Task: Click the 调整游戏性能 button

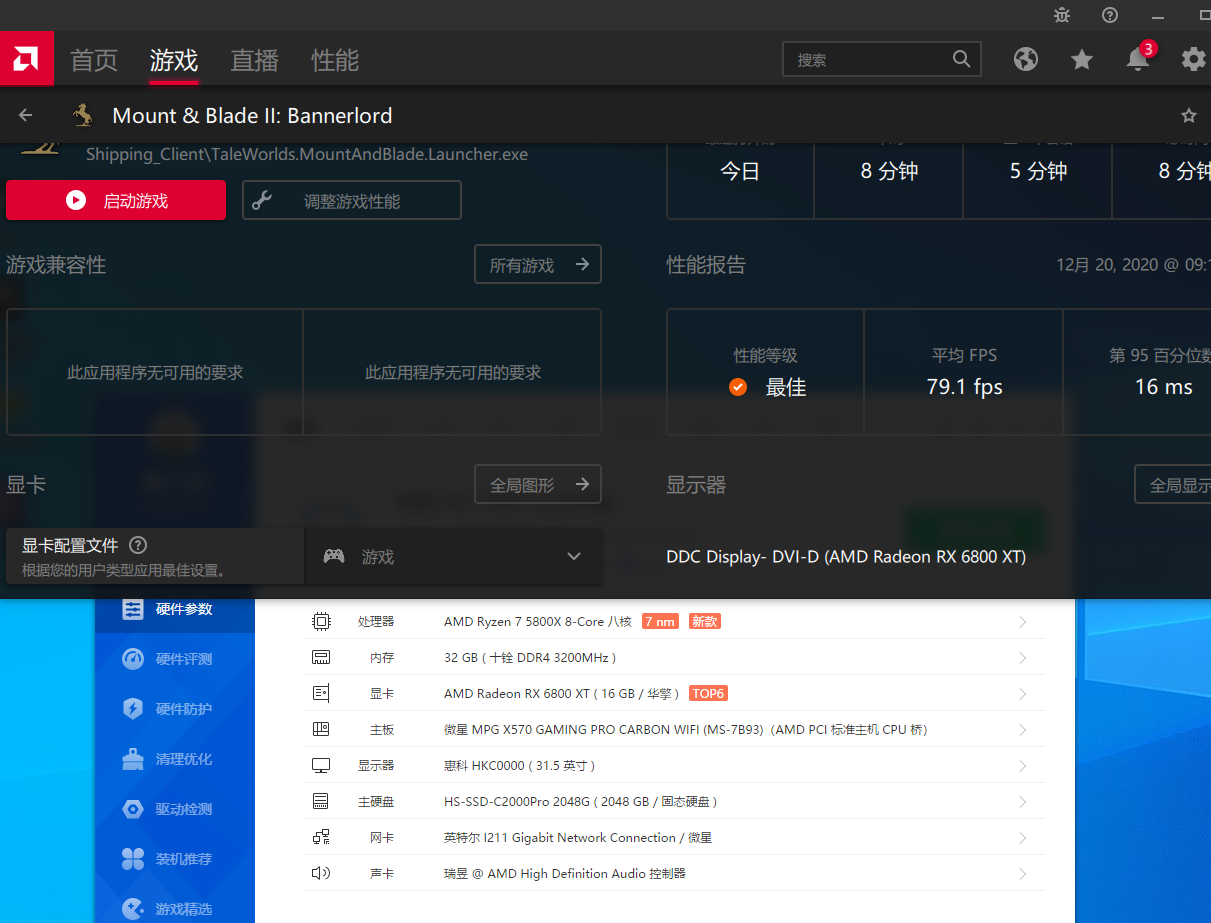Action: coord(352,200)
